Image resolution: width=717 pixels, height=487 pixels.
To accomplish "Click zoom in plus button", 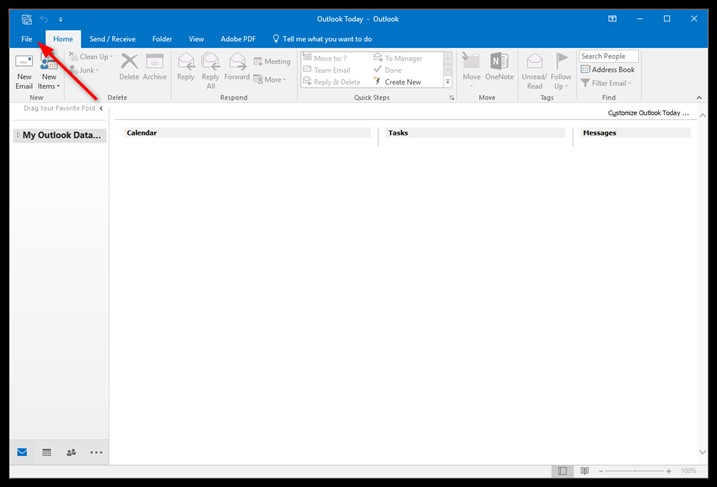I will tap(669, 471).
